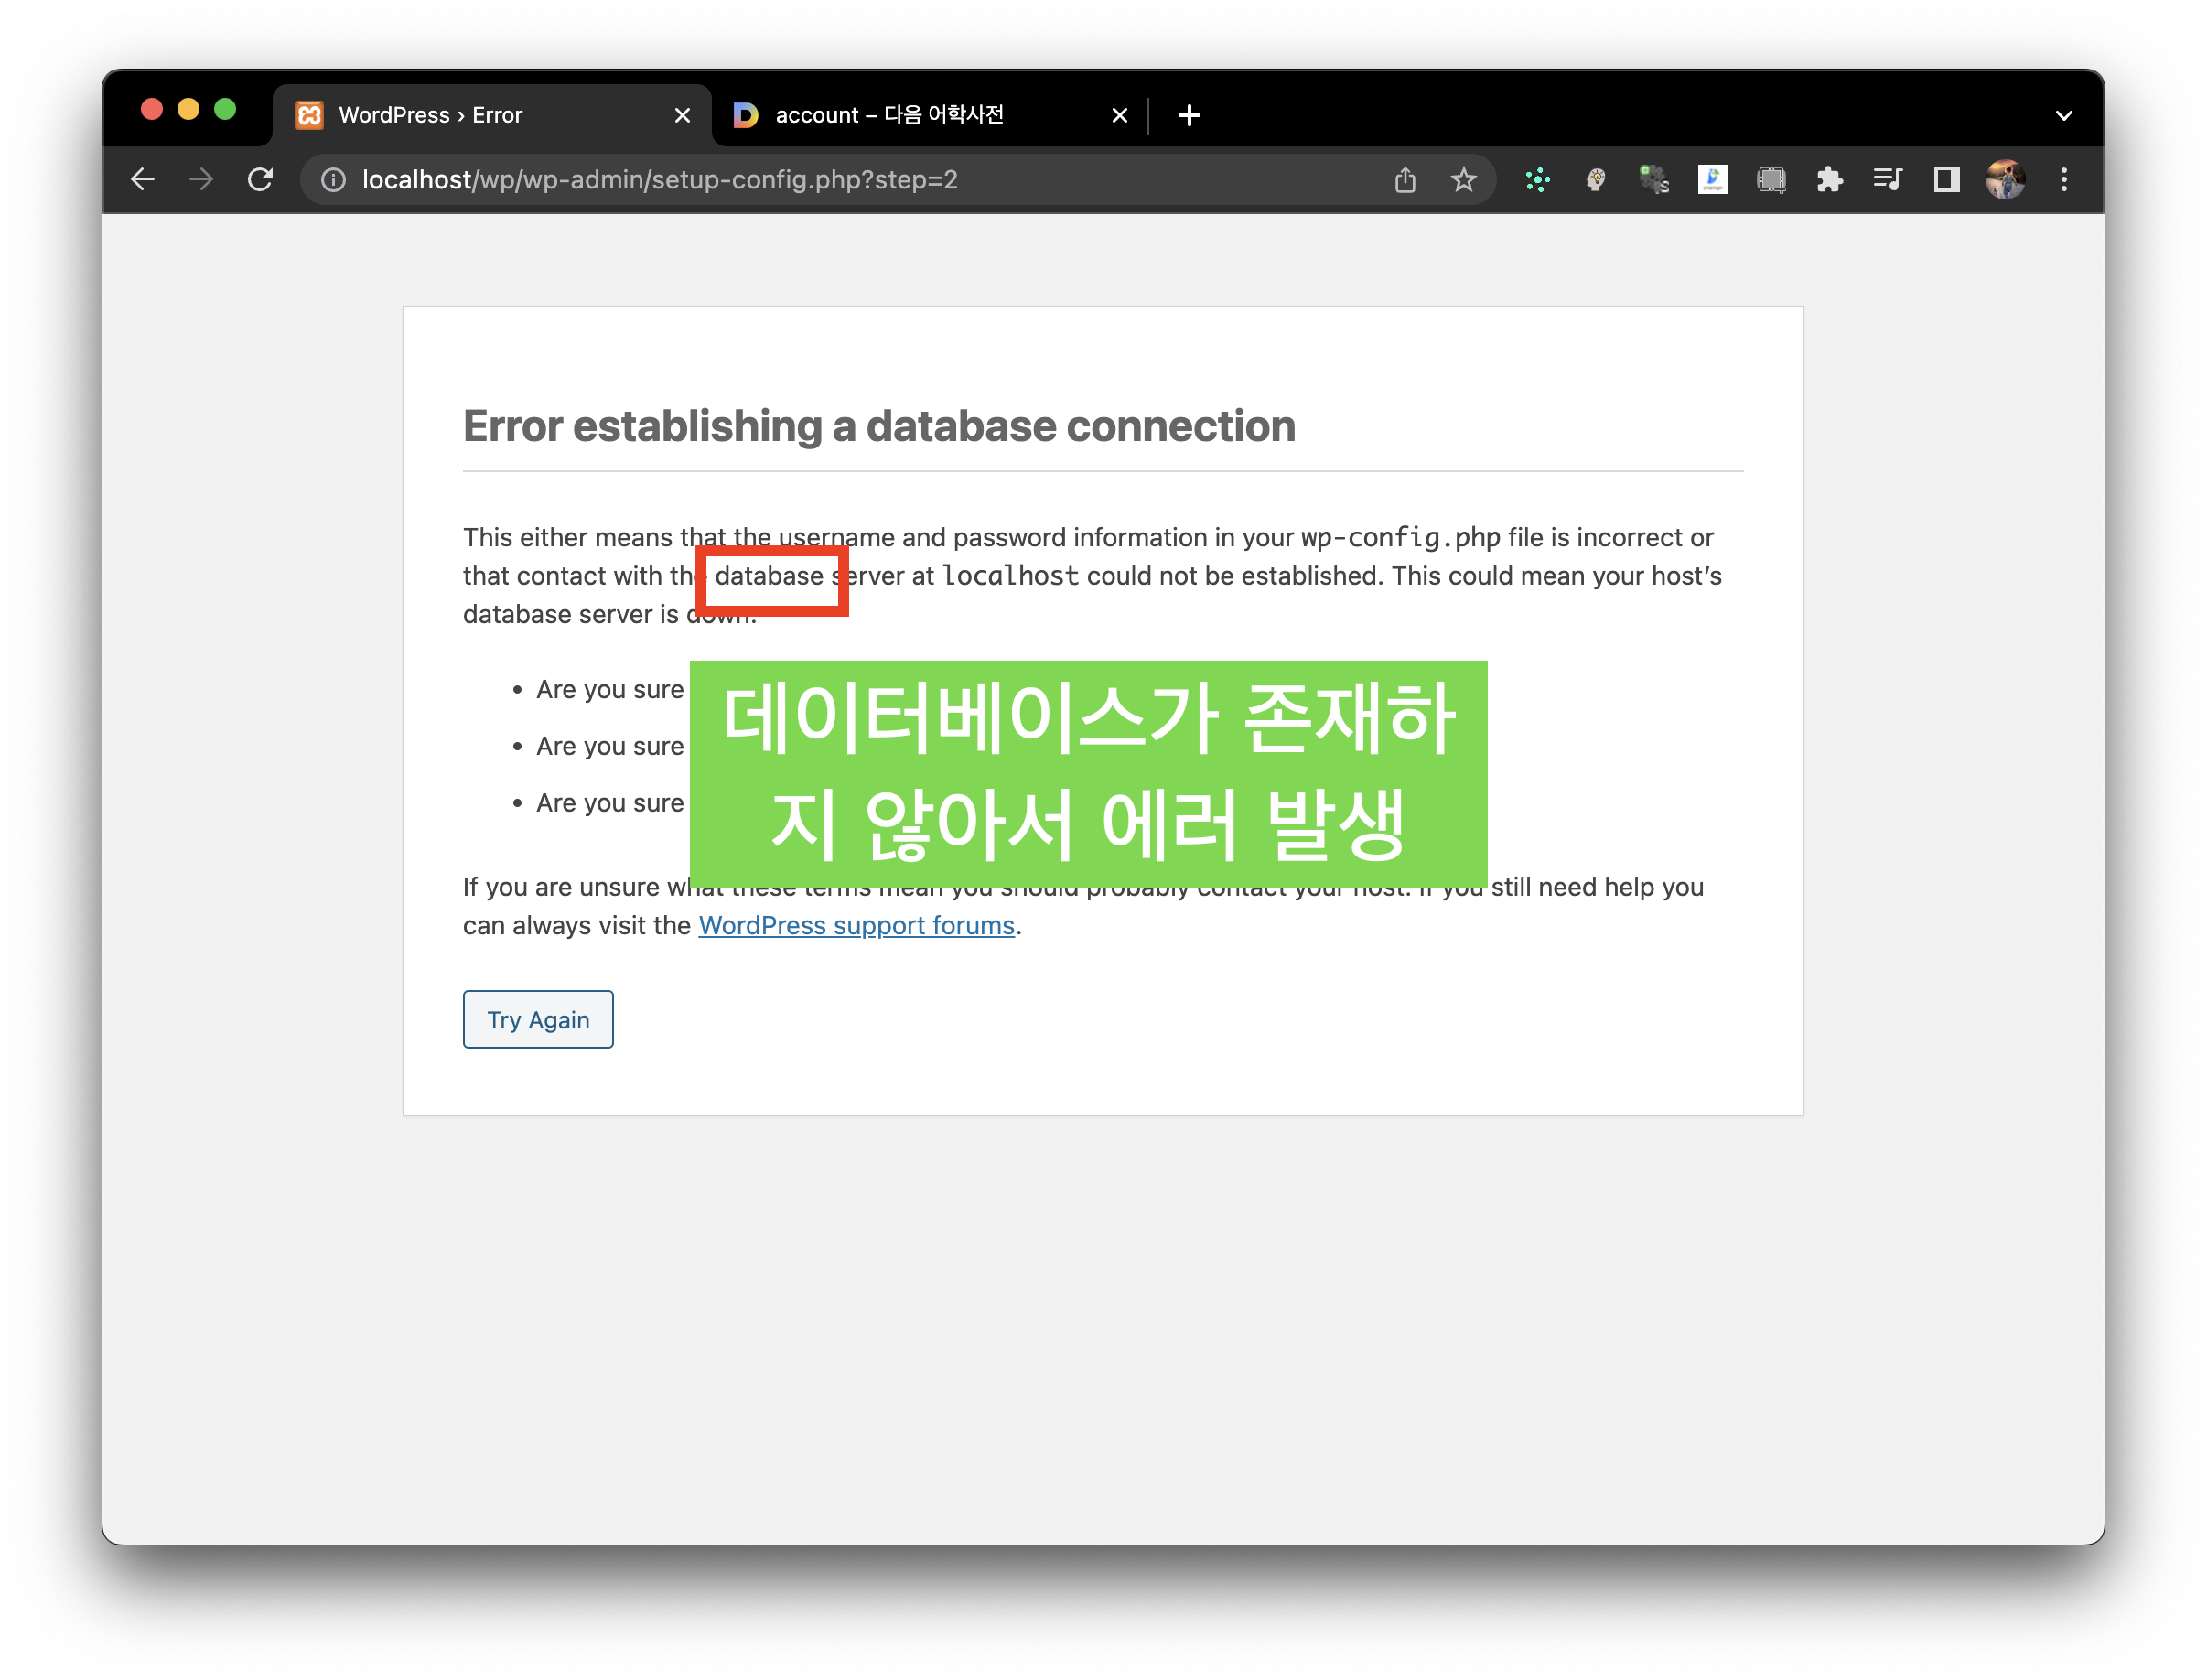Switch to the Daum dictionary account tab
Viewport: 2207px width, 1680px height.
890,116
